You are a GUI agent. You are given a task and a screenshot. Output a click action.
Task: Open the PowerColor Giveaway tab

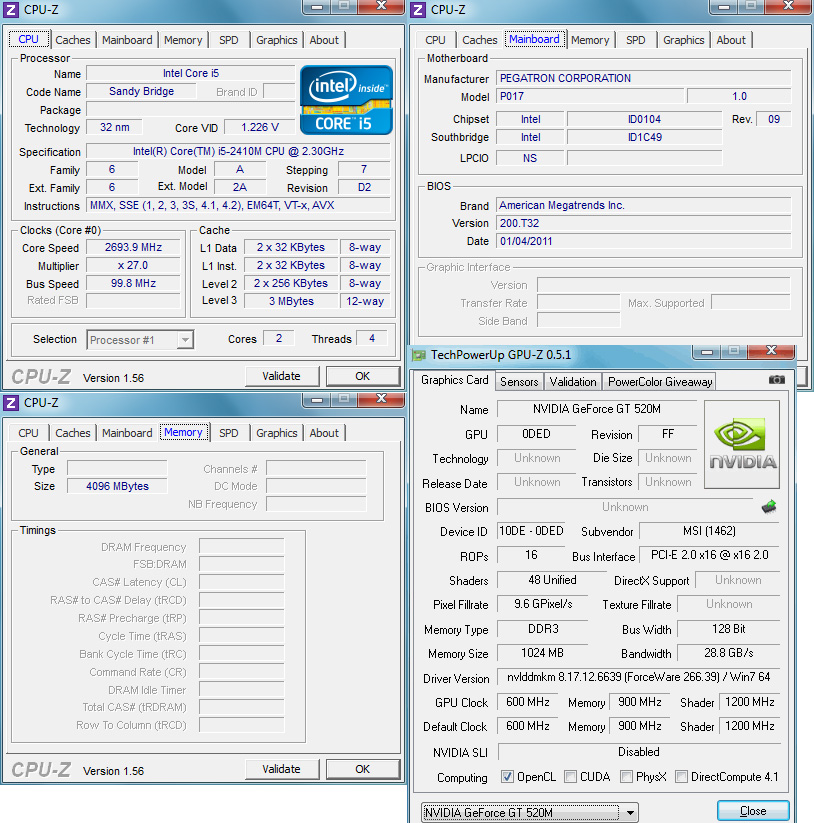[663, 381]
